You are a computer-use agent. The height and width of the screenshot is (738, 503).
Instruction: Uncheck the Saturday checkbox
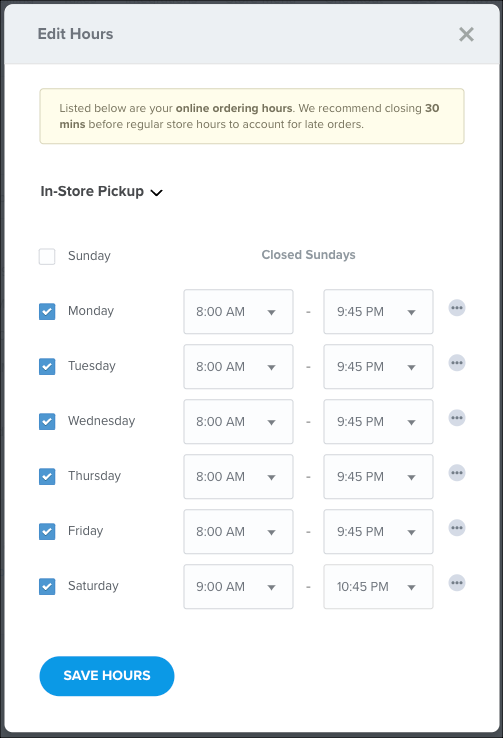tap(47, 586)
